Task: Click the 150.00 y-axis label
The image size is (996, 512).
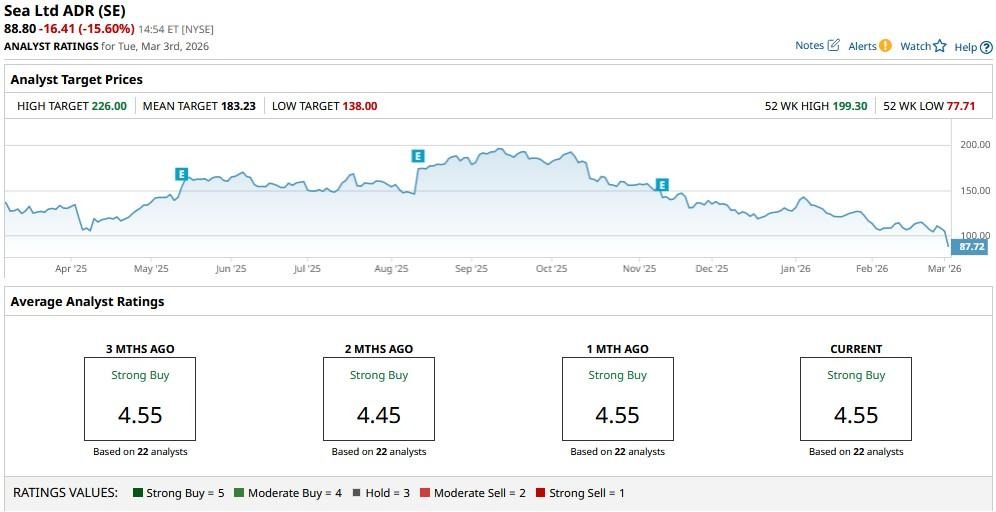Action: click(975, 191)
